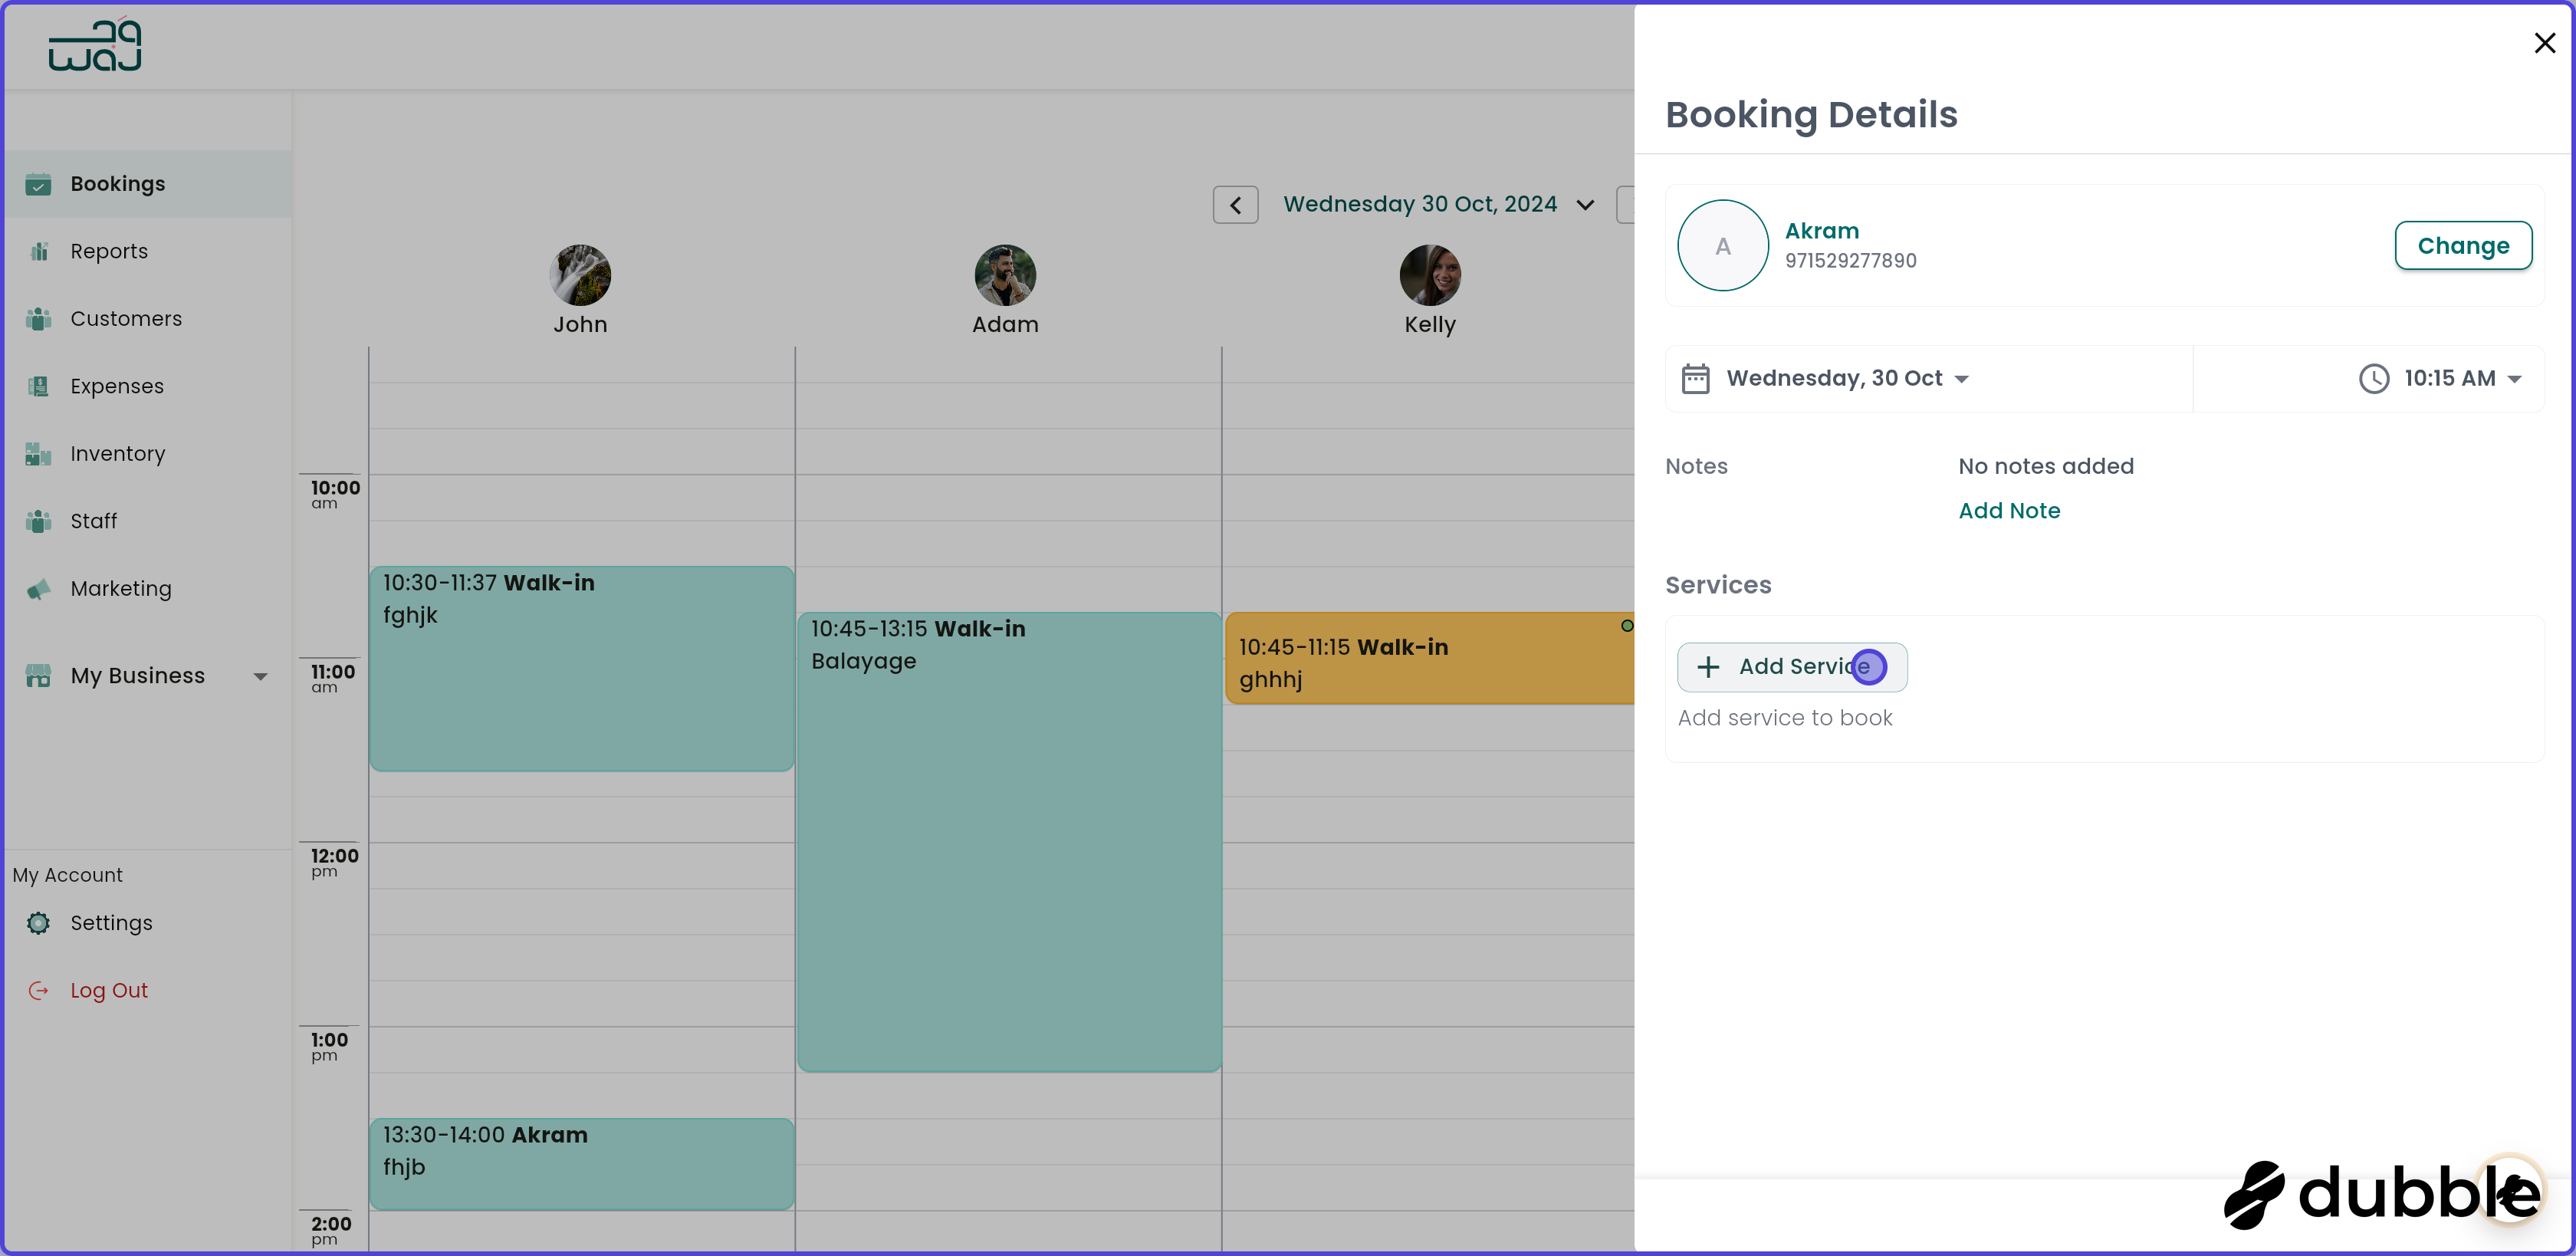Select the Reports bar-chart icon in sidebar
Screen dimensions: 2576x1256
38,251
